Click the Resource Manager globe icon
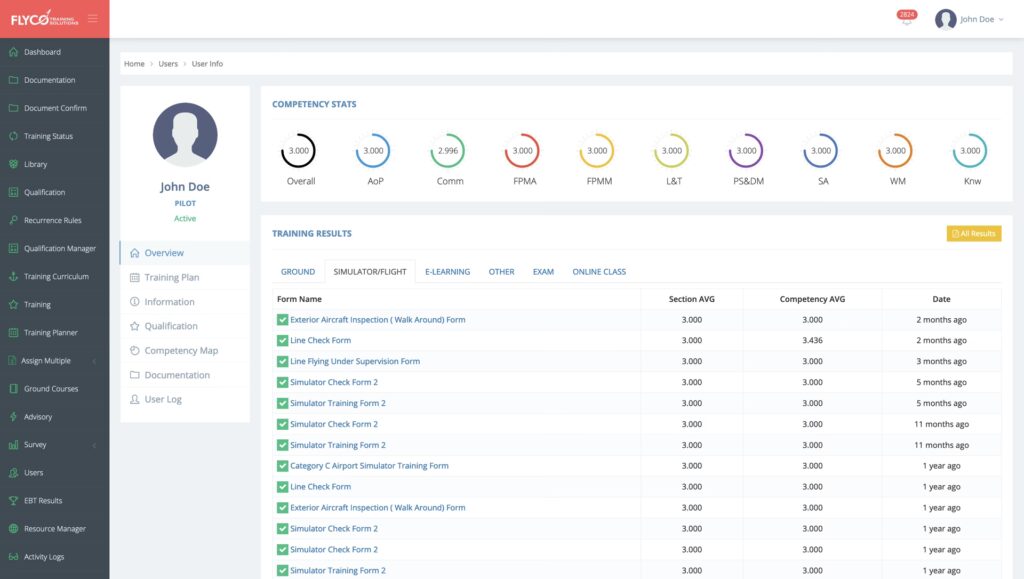 click(x=13, y=528)
